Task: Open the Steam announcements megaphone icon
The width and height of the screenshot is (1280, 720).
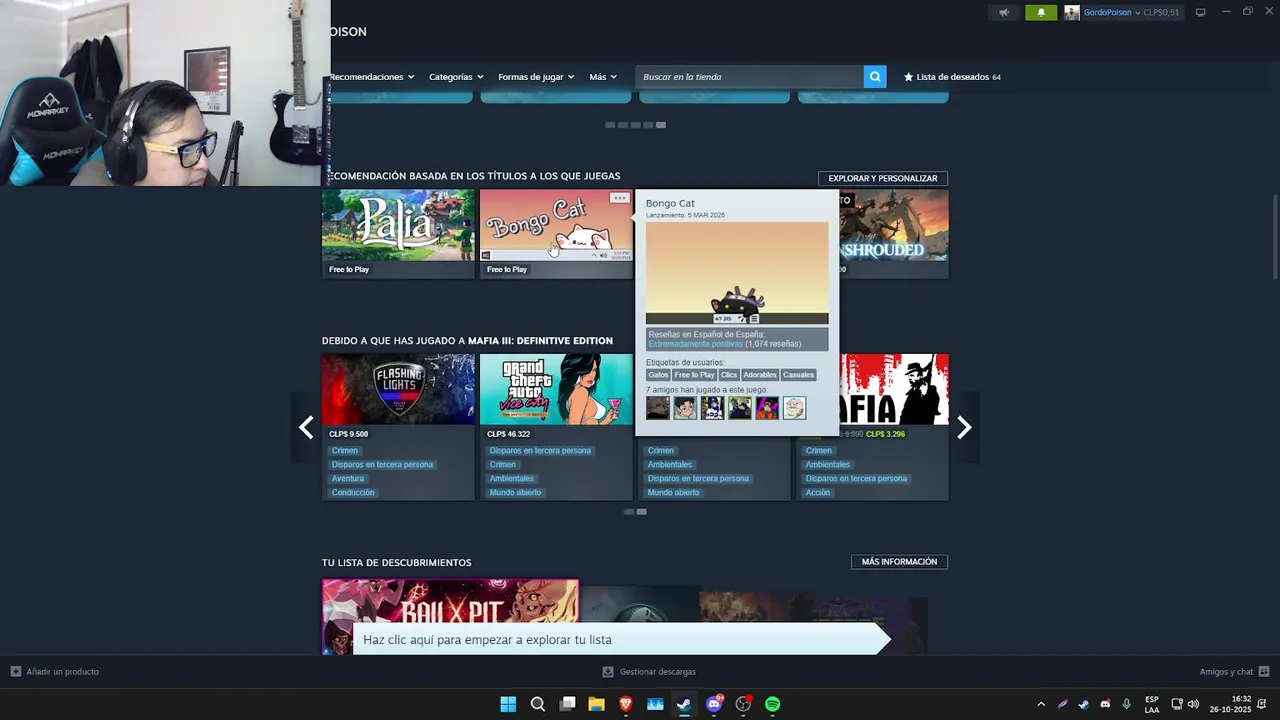Action: 1004,13
